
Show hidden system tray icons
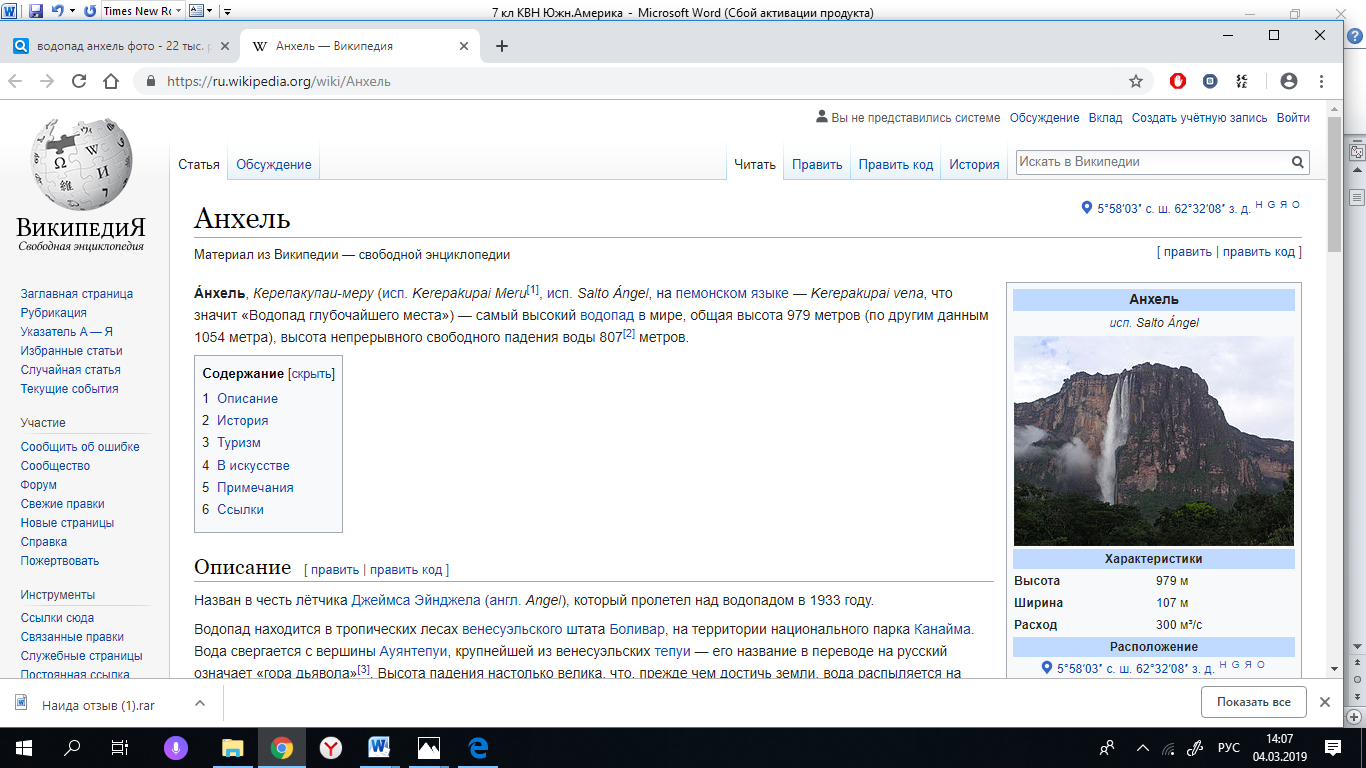pos(1142,747)
